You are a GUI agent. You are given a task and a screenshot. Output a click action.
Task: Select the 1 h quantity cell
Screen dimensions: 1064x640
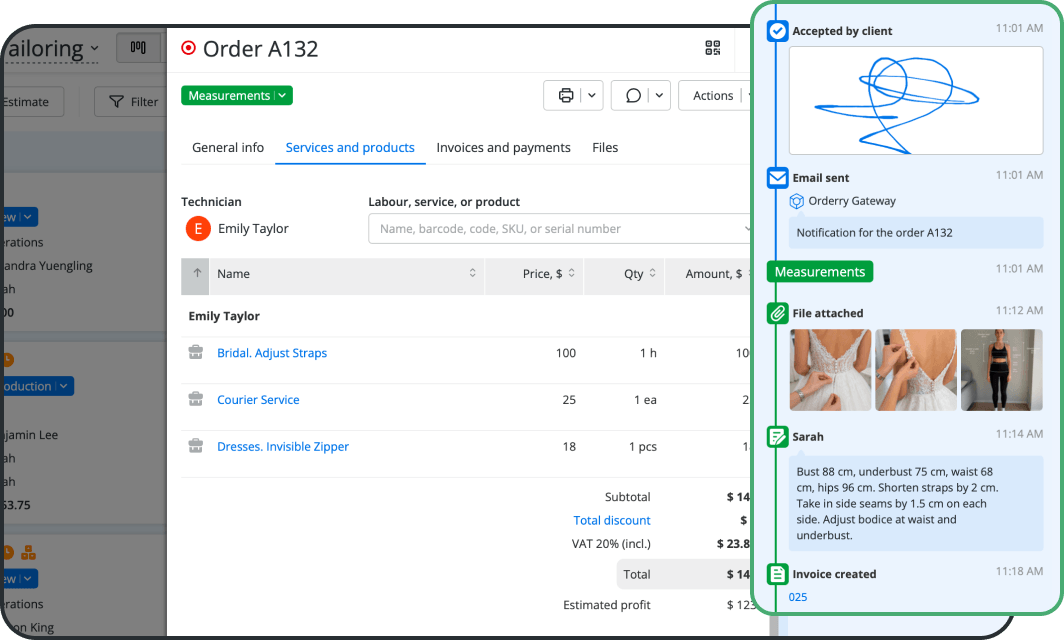tap(648, 353)
